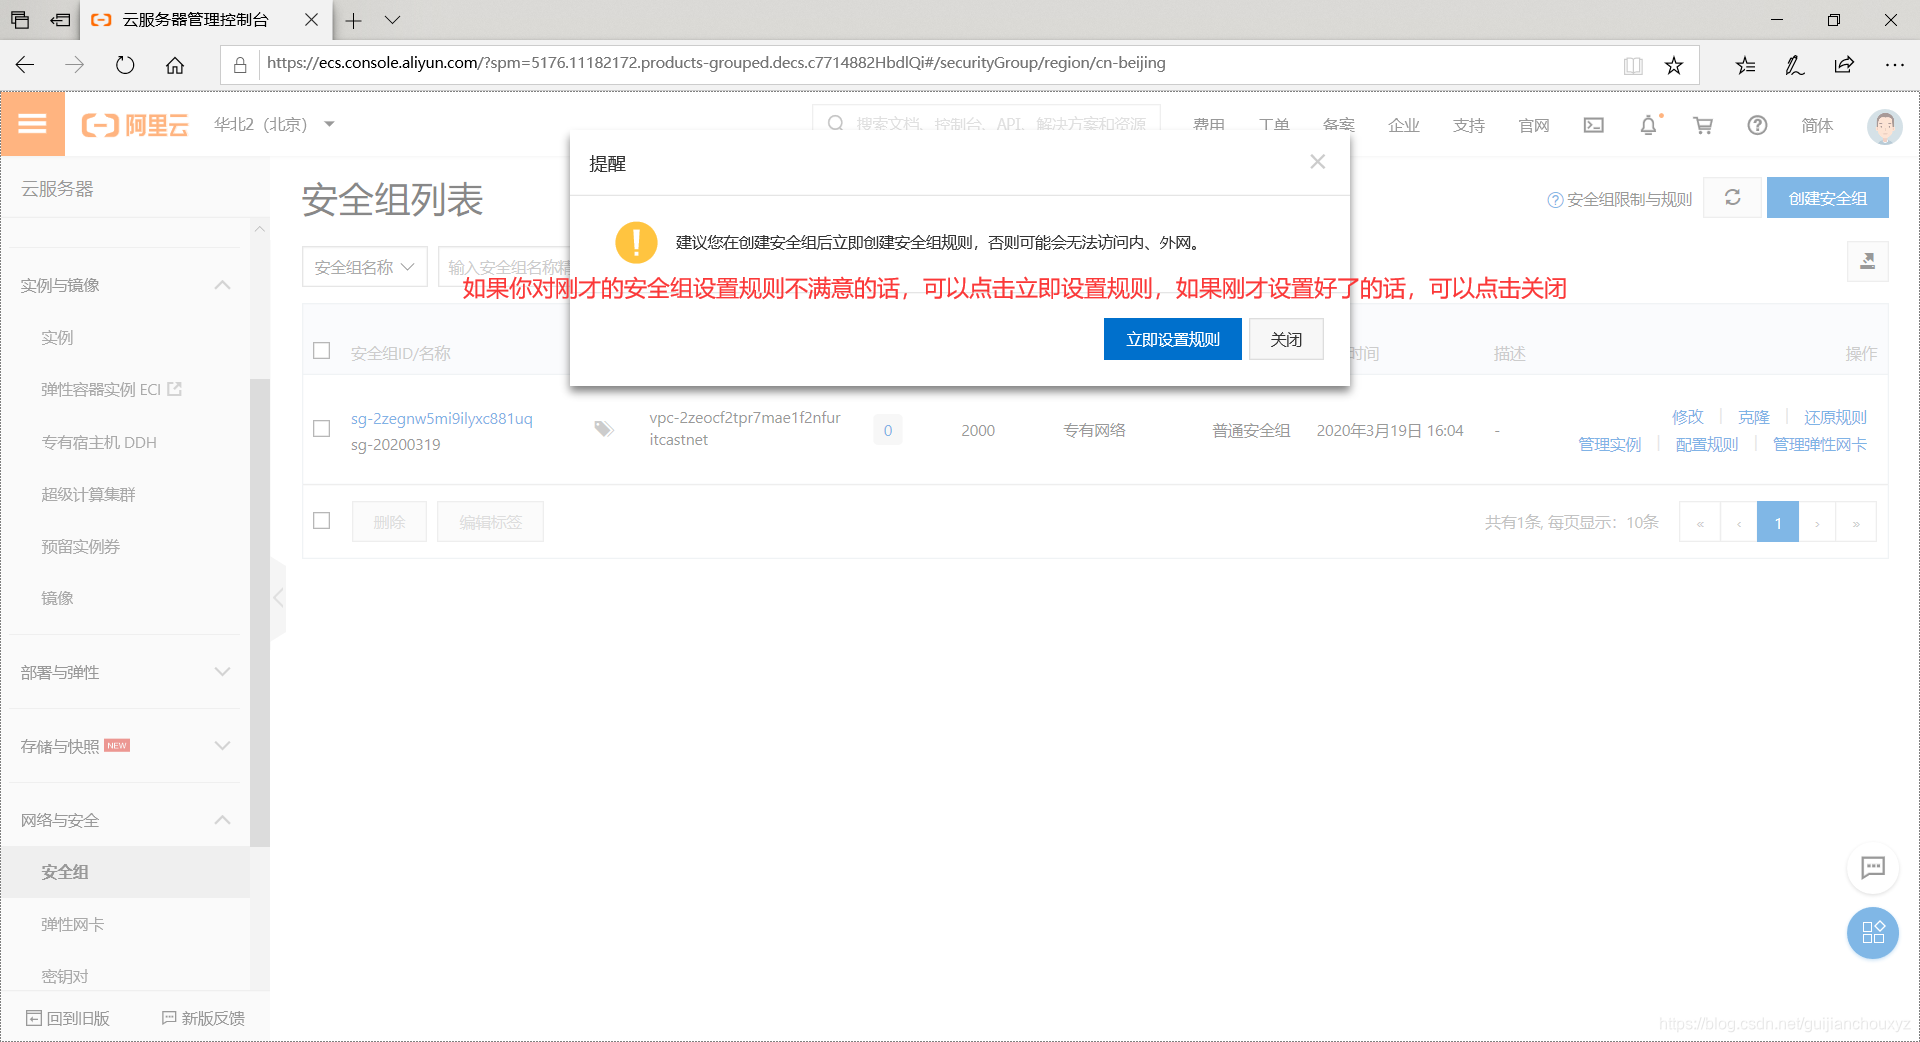The image size is (1920, 1042).
Task: Click the 创建安全组 button
Action: (1827, 197)
